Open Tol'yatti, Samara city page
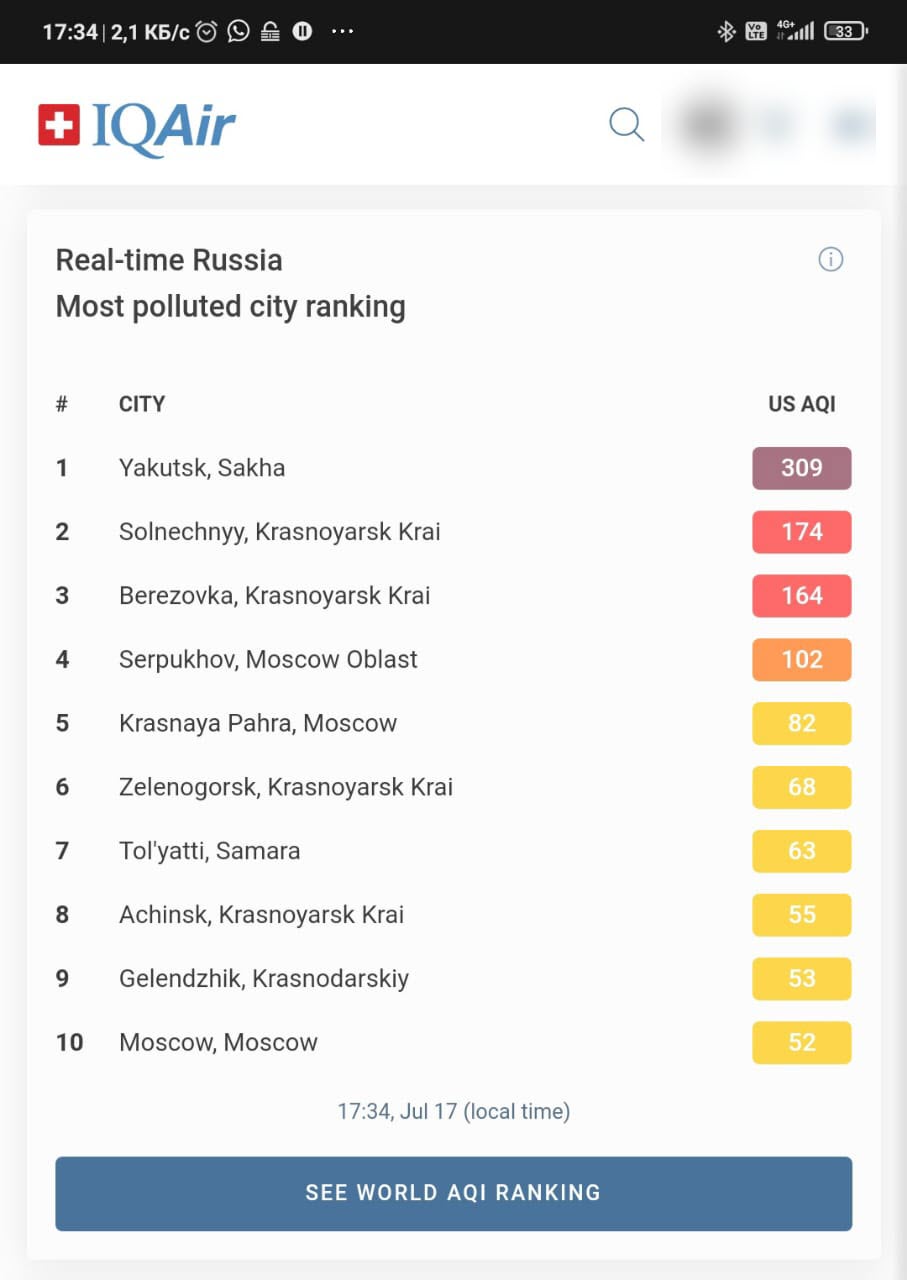Image resolution: width=907 pixels, height=1280 pixels. click(209, 851)
